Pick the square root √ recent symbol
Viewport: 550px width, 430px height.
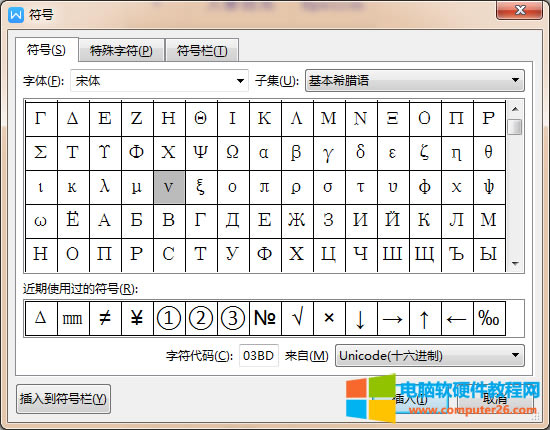tap(297, 318)
